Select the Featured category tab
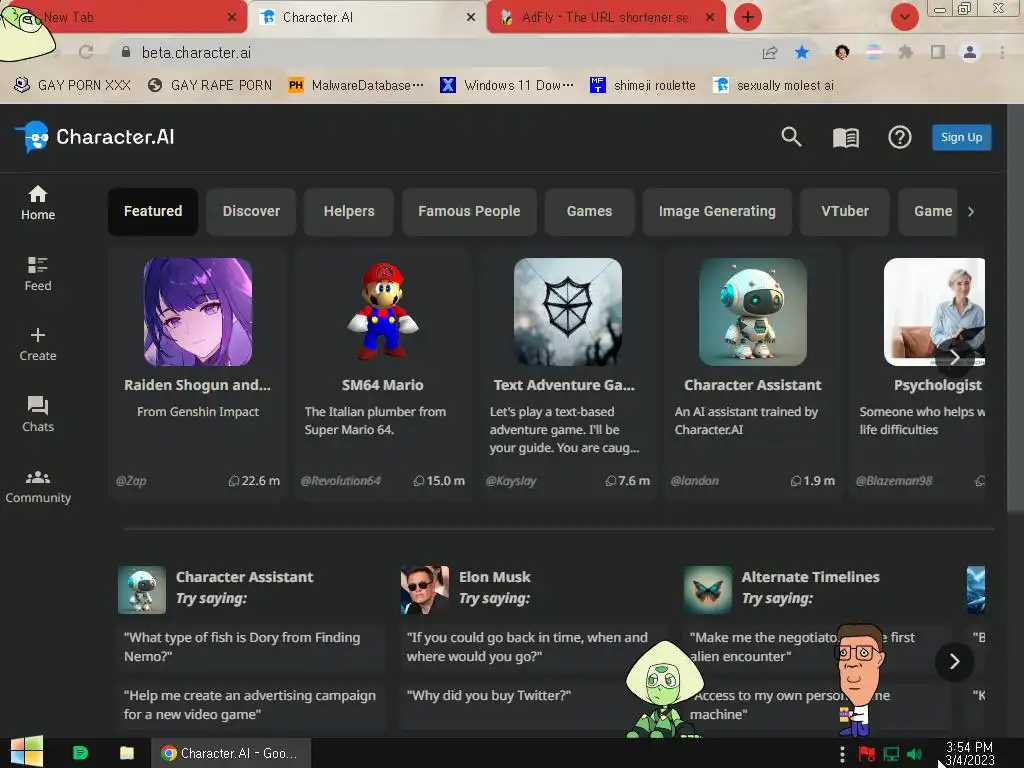Screen dimensions: 1024x768 153,212
